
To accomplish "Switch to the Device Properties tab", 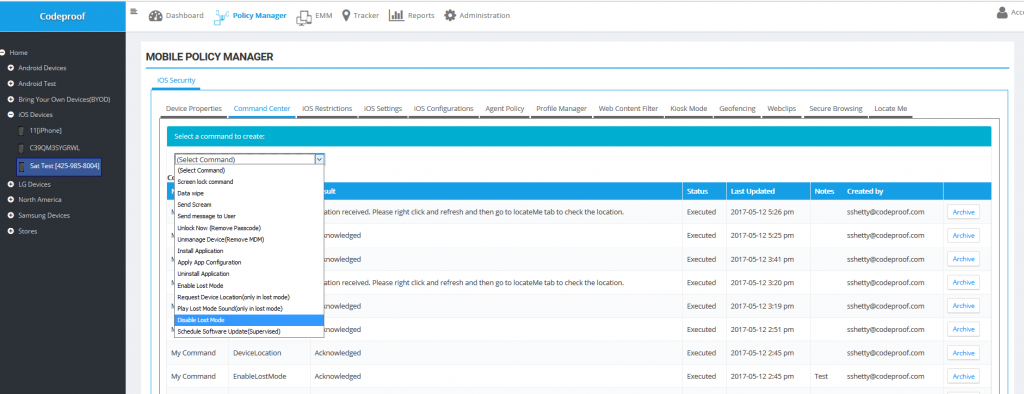I will tap(194, 108).
